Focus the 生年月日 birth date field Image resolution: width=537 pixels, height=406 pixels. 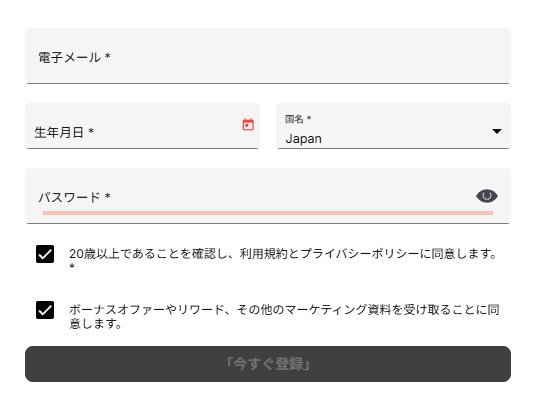click(x=142, y=126)
